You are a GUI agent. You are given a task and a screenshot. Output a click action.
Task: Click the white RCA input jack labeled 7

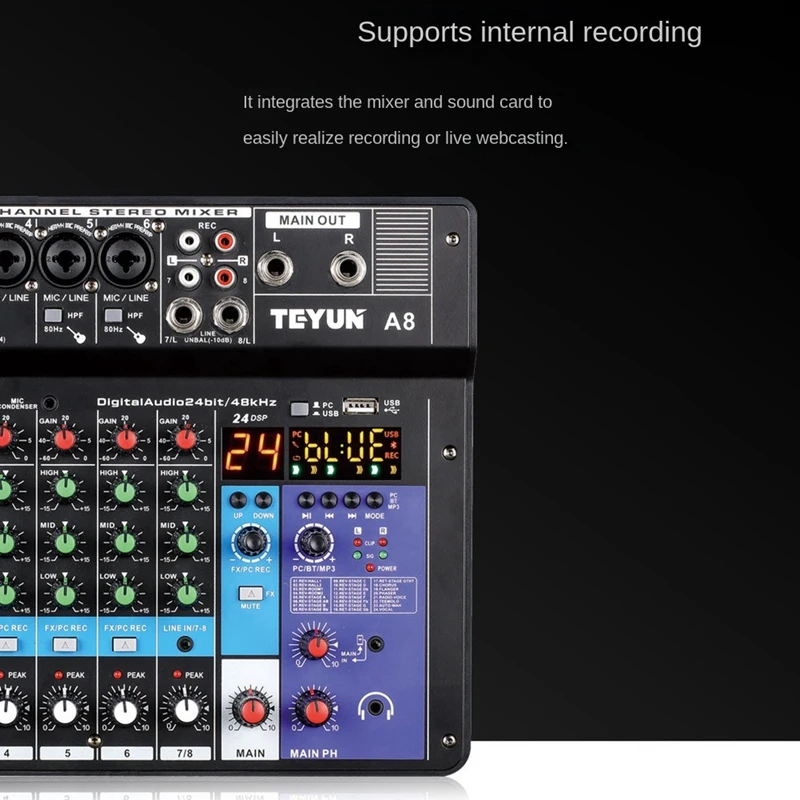tap(189, 278)
